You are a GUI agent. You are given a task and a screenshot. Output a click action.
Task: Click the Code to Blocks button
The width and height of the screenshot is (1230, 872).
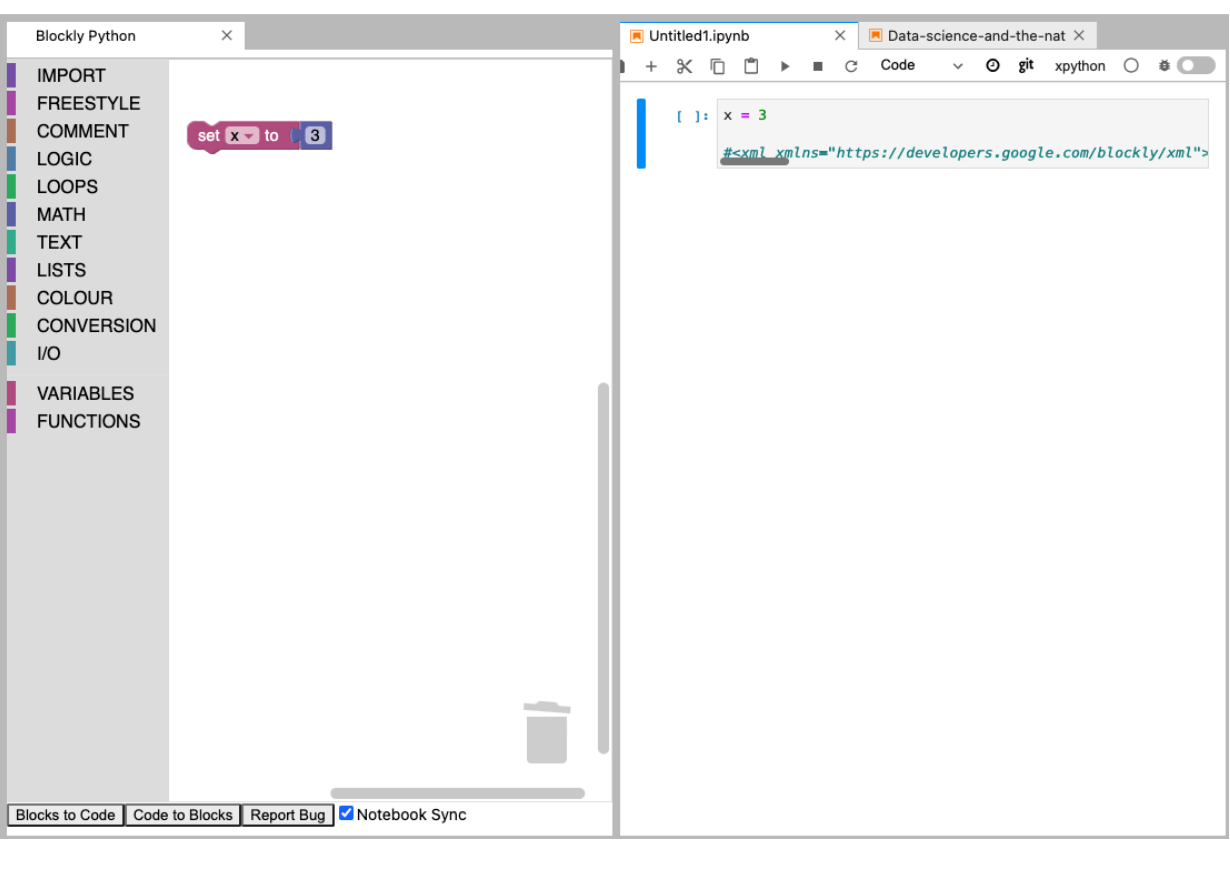(x=183, y=815)
